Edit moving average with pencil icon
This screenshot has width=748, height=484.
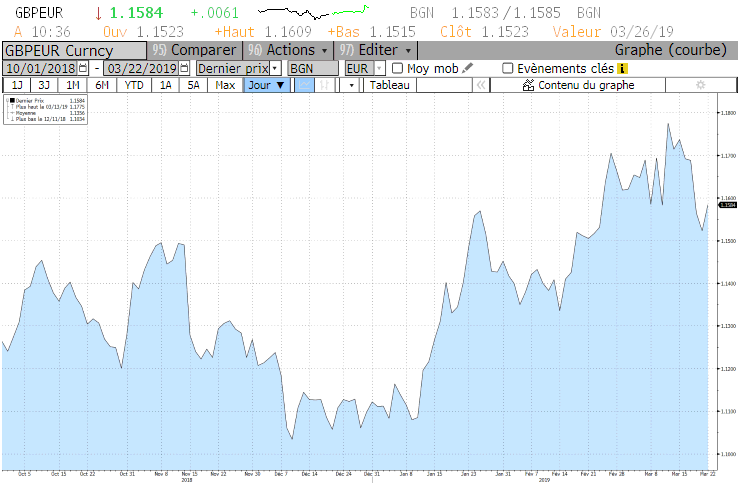pos(468,68)
